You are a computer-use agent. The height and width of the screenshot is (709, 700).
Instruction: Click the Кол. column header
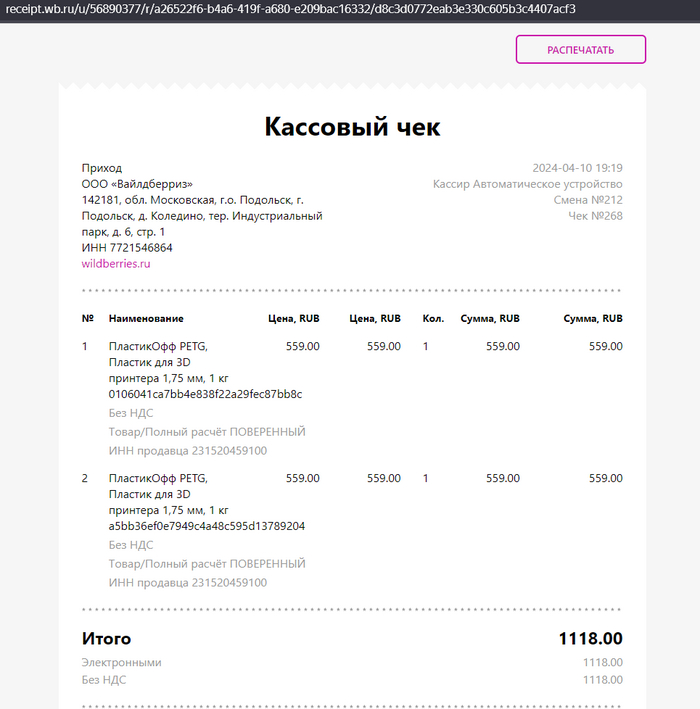tap(433, 319)
